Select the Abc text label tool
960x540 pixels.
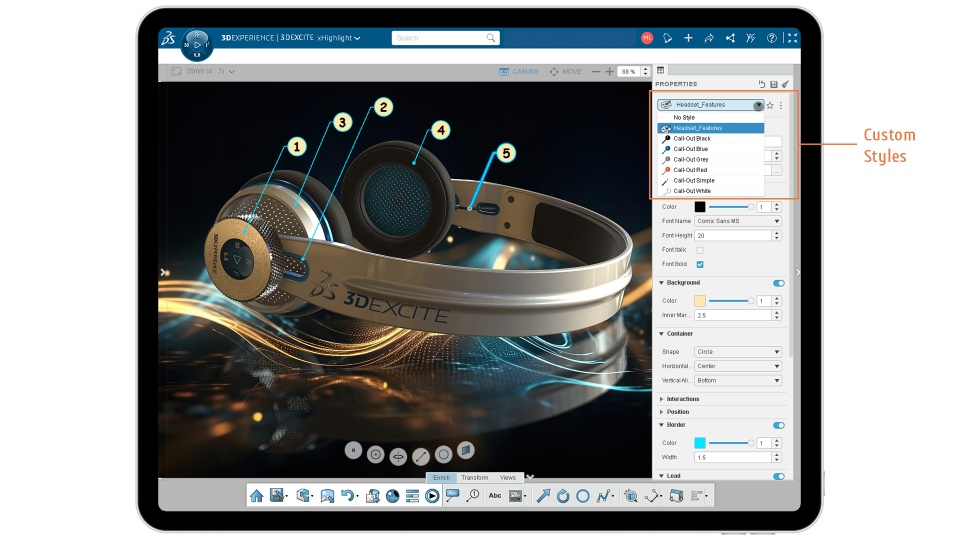[495, 495]
